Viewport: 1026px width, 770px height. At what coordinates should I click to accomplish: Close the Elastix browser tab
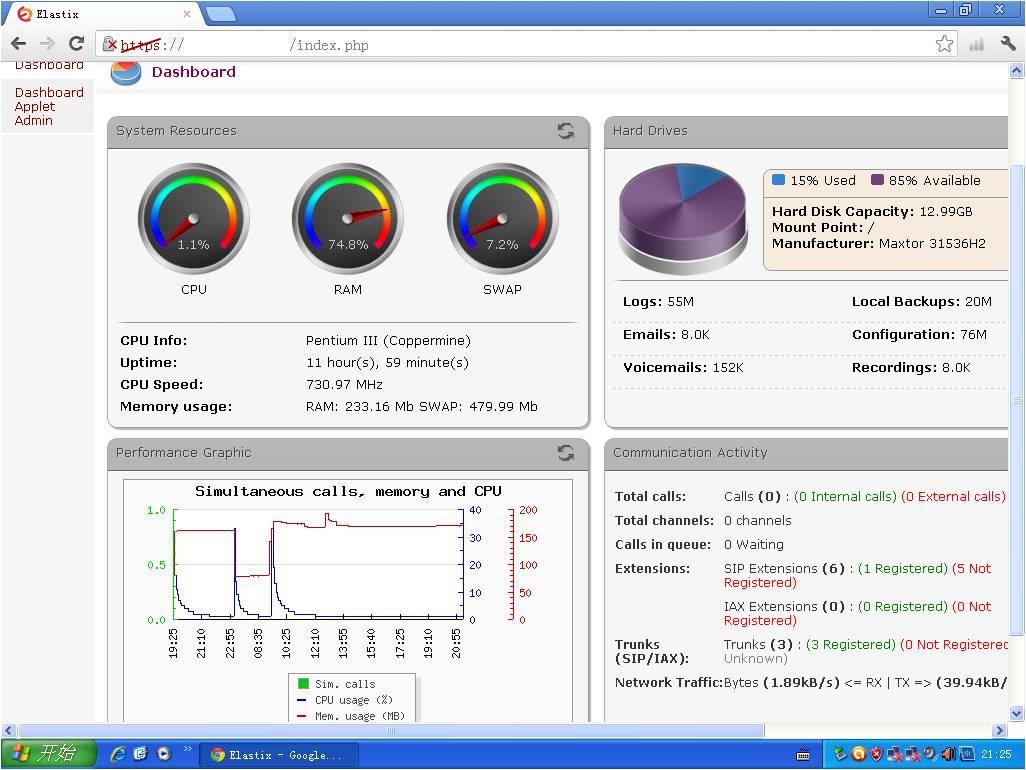pos(187,14)
